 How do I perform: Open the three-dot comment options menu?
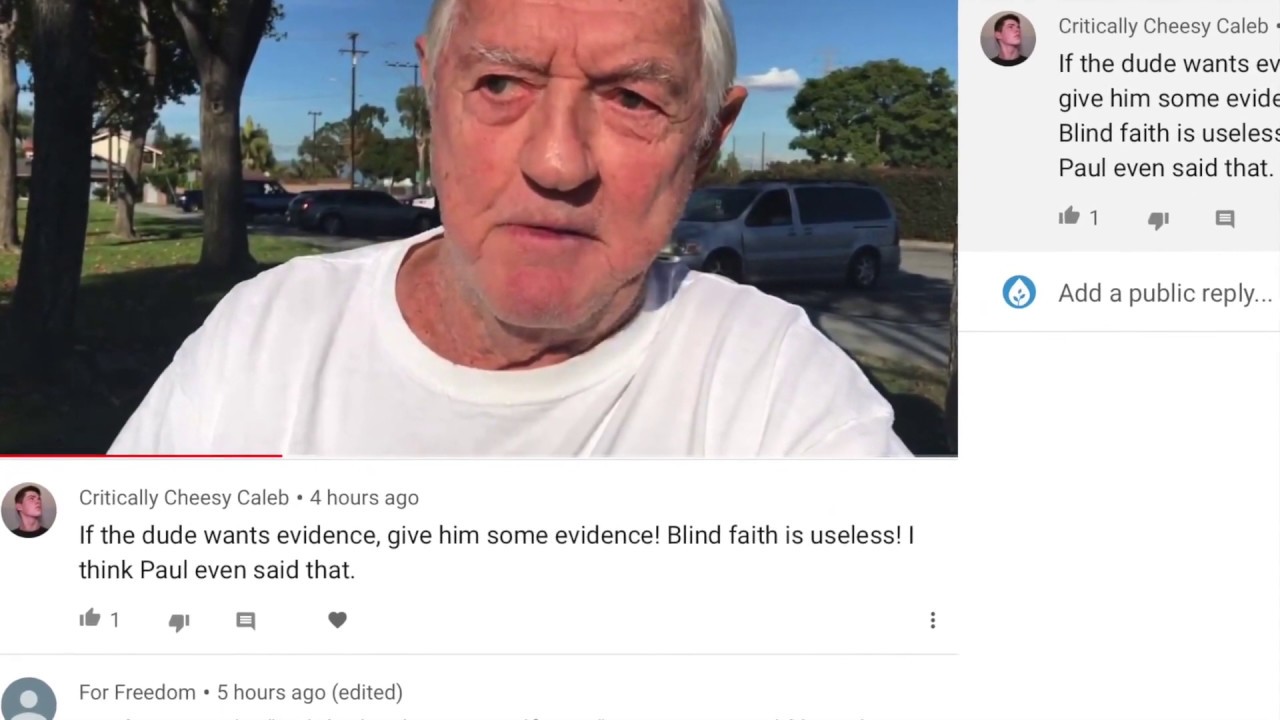click(932, 621)
